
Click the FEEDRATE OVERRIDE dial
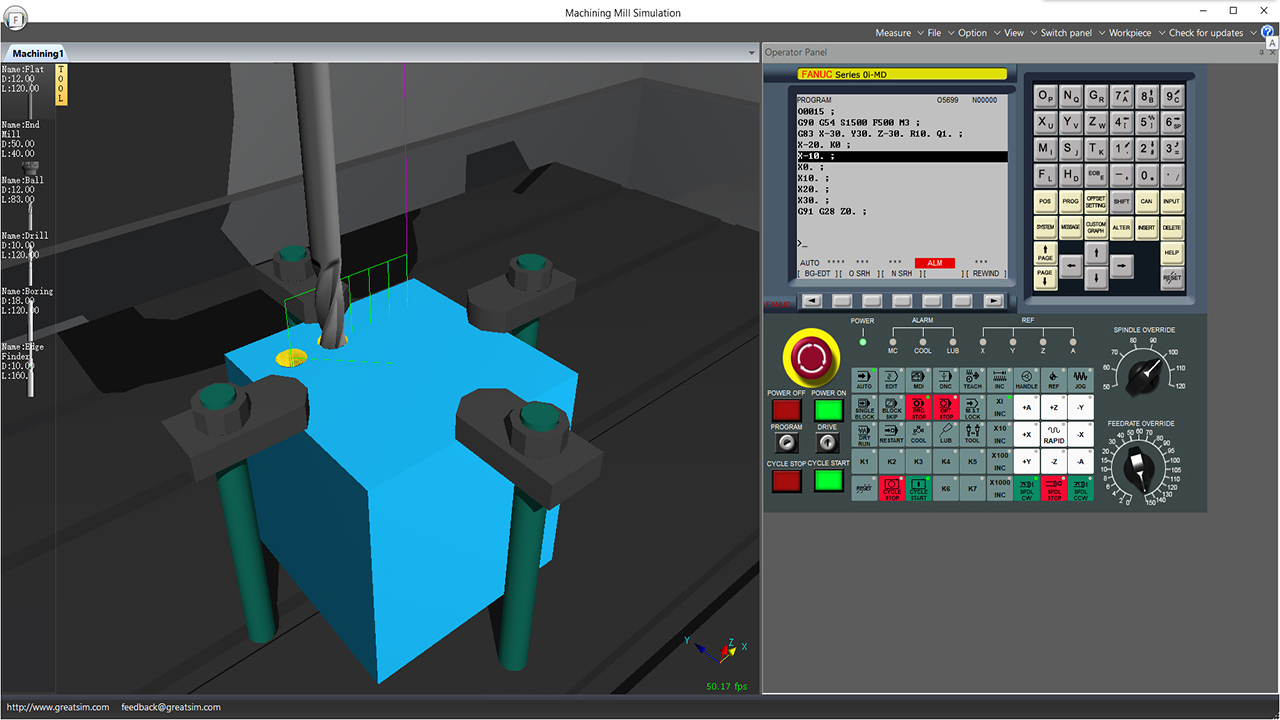pyautogui.click(x=1139, y=466)
